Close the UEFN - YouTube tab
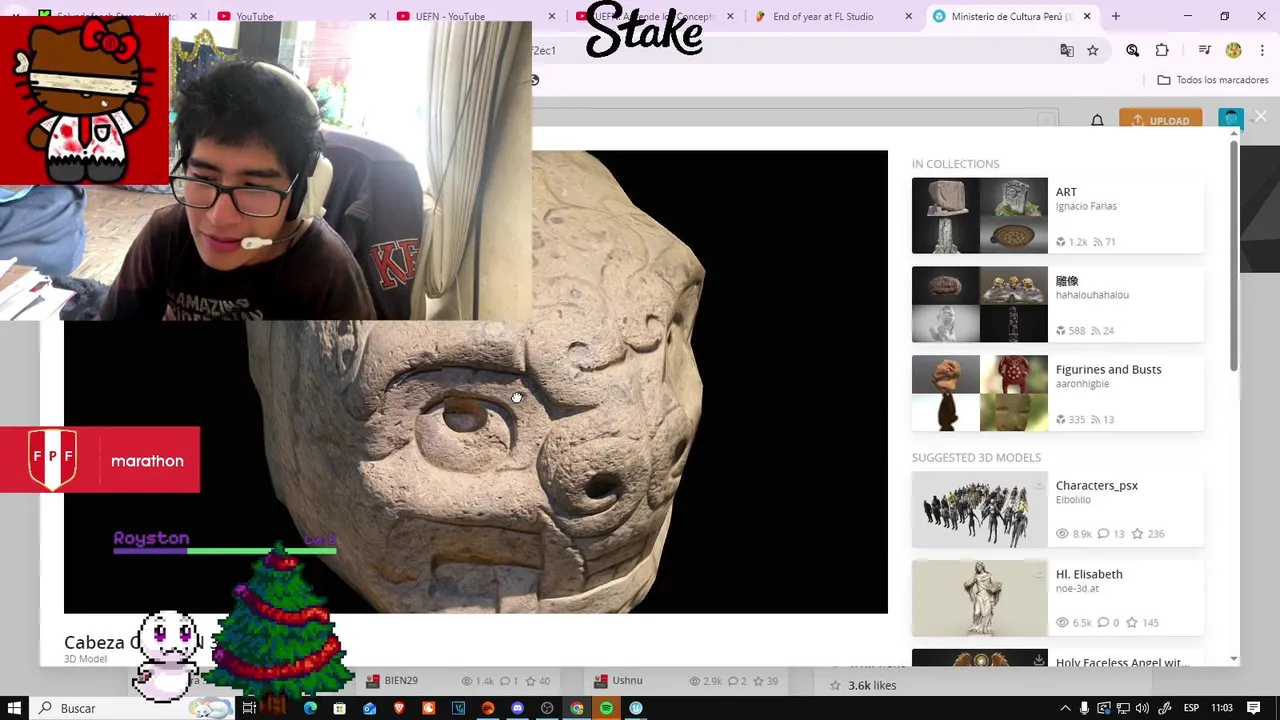The image size is (1280, 720). coord(552,16)
